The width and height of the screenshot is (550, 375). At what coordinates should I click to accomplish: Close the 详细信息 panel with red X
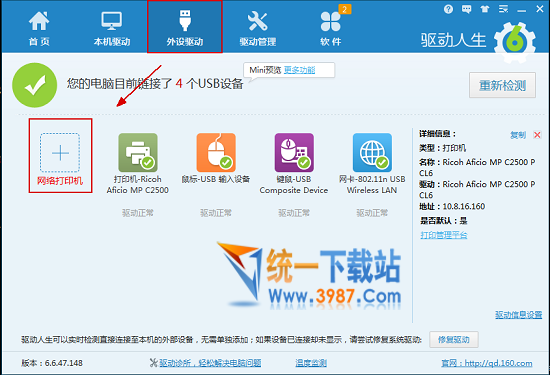[x=537, y=135]
